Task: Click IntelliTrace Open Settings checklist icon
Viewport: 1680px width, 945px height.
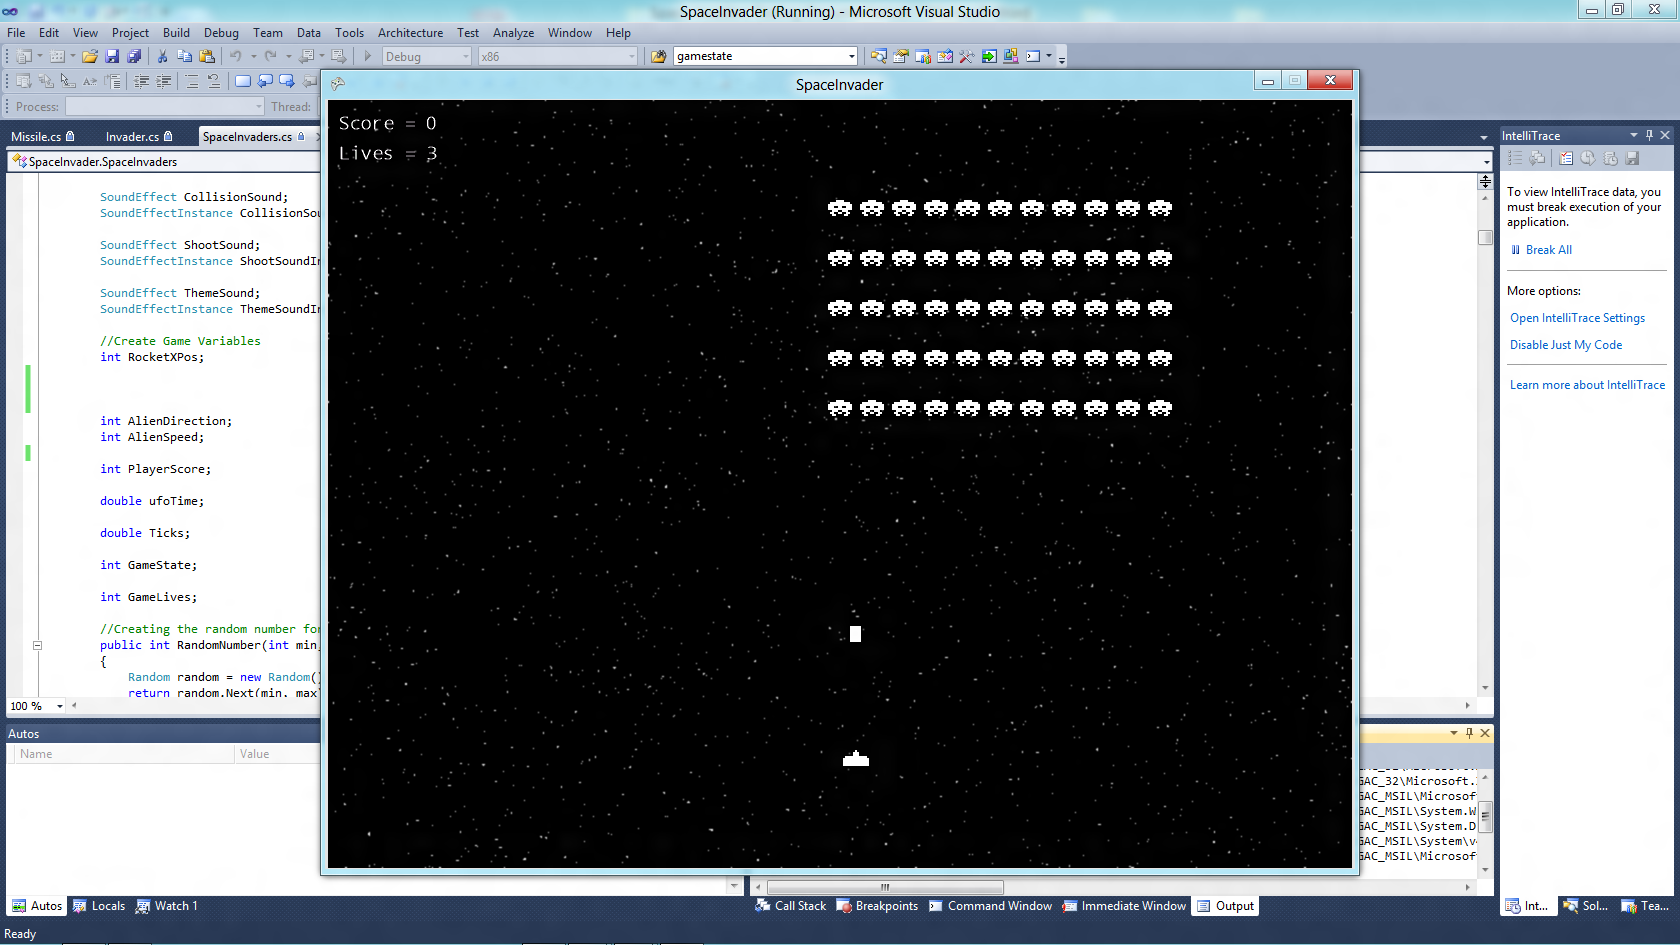Action: pos(1566,158)
